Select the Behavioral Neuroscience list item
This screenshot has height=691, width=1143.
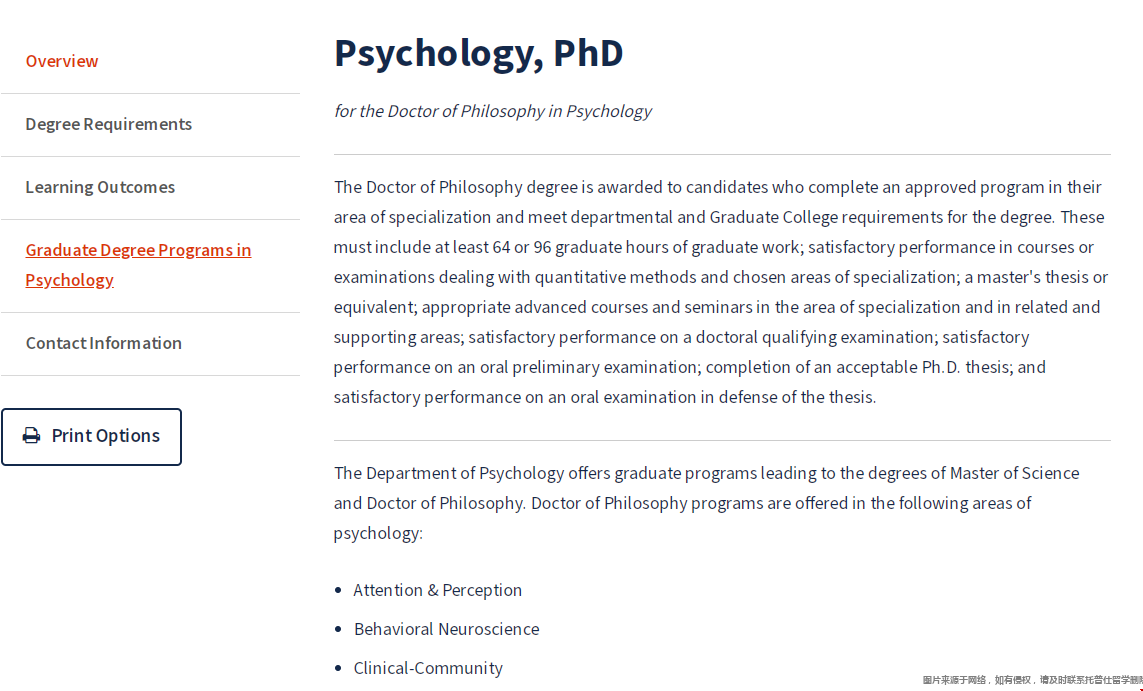[446, 630]
